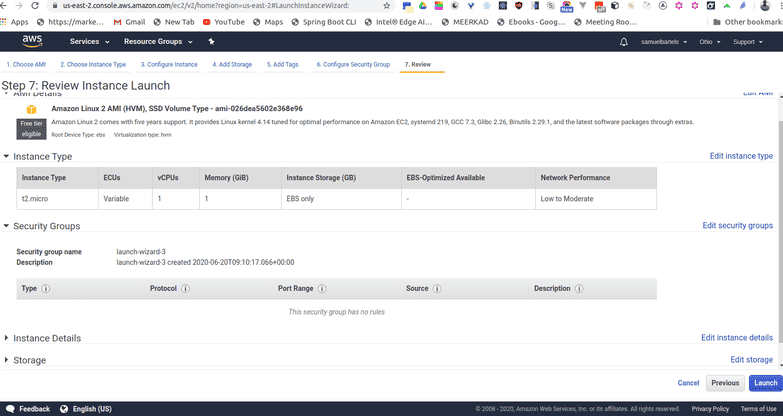
Task: Collapse the Security Groups section
Action: 6,226
